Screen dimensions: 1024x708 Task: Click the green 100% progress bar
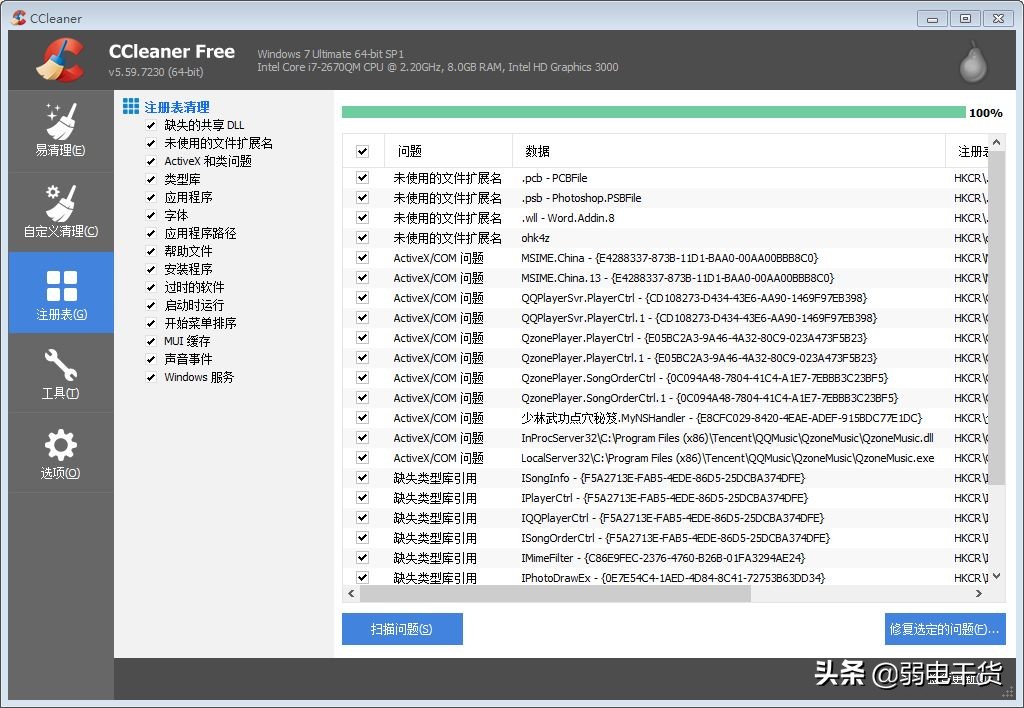pyautogui.click(x=650, y=113)
